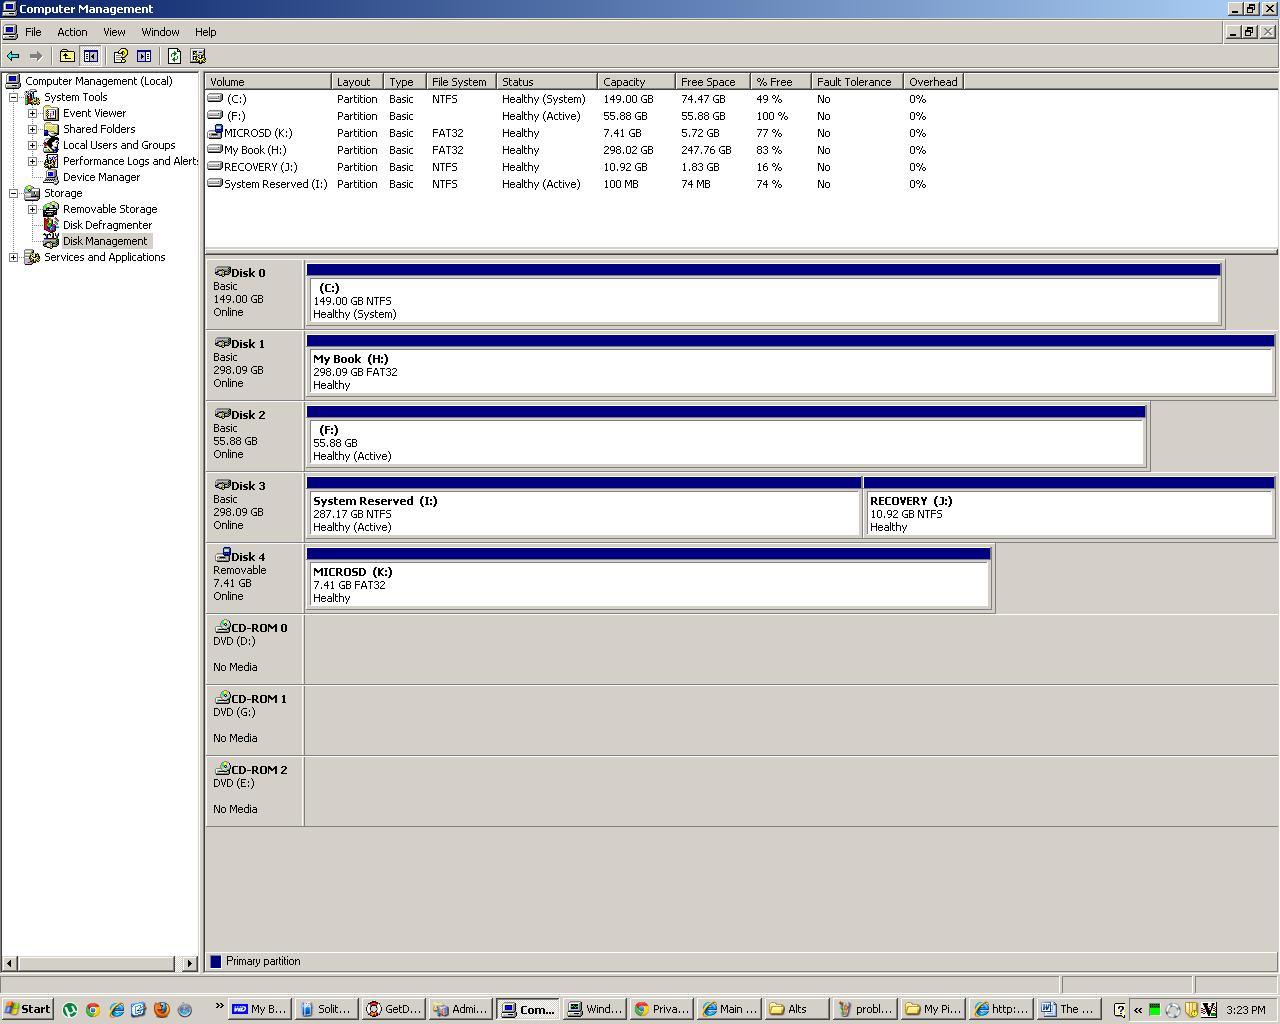The height and width of the screenshot is (1024, 1280).
Task: Toggle the Show/Hide Action Pane icon
Action: [x=144, y=57]
